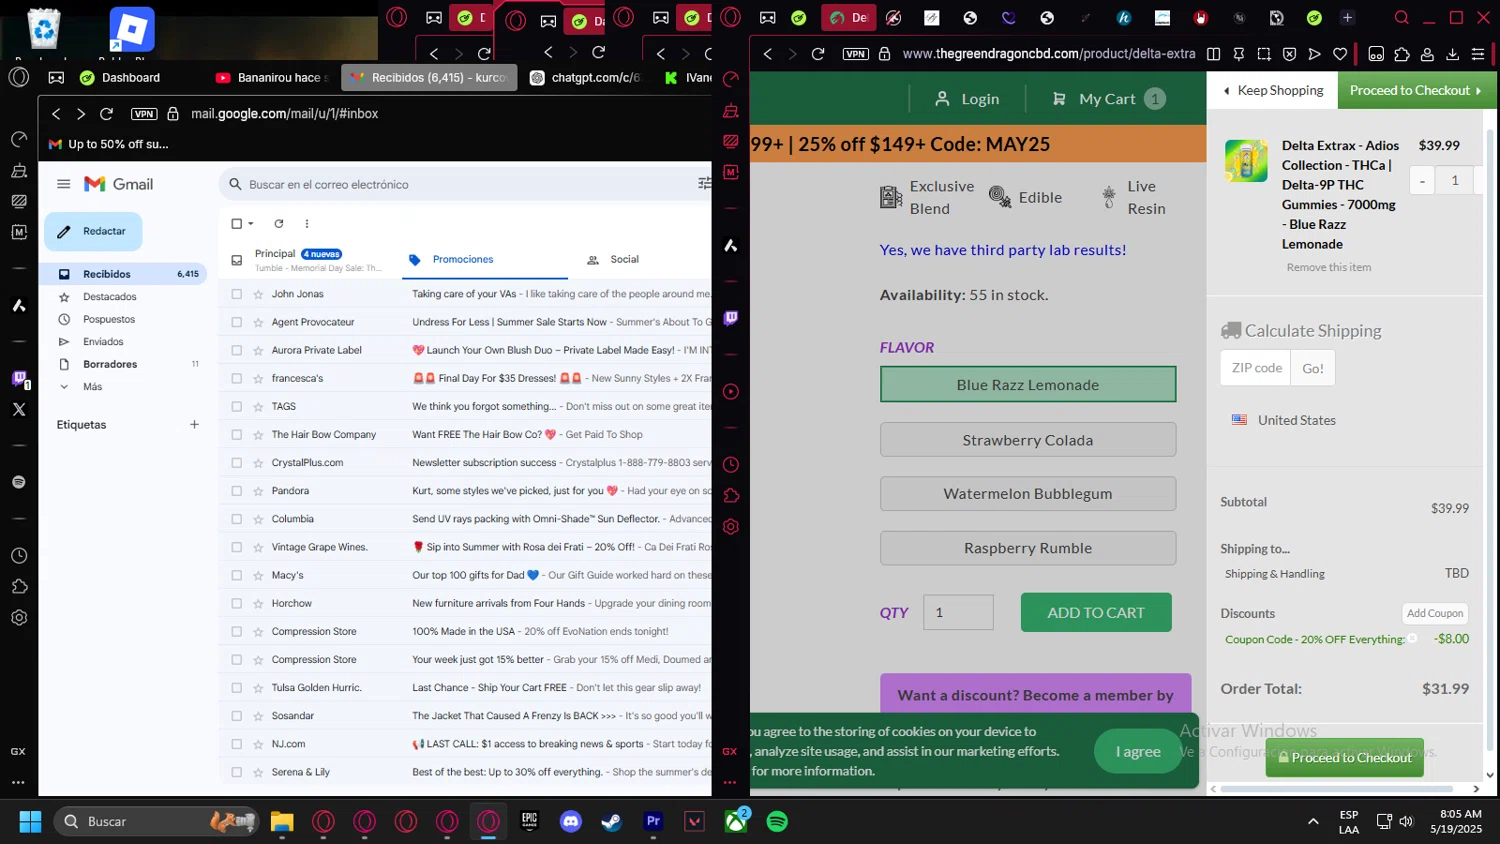Open the Horchow furniture arrivals email
1500x844 pixels.
tap(465, 603)
